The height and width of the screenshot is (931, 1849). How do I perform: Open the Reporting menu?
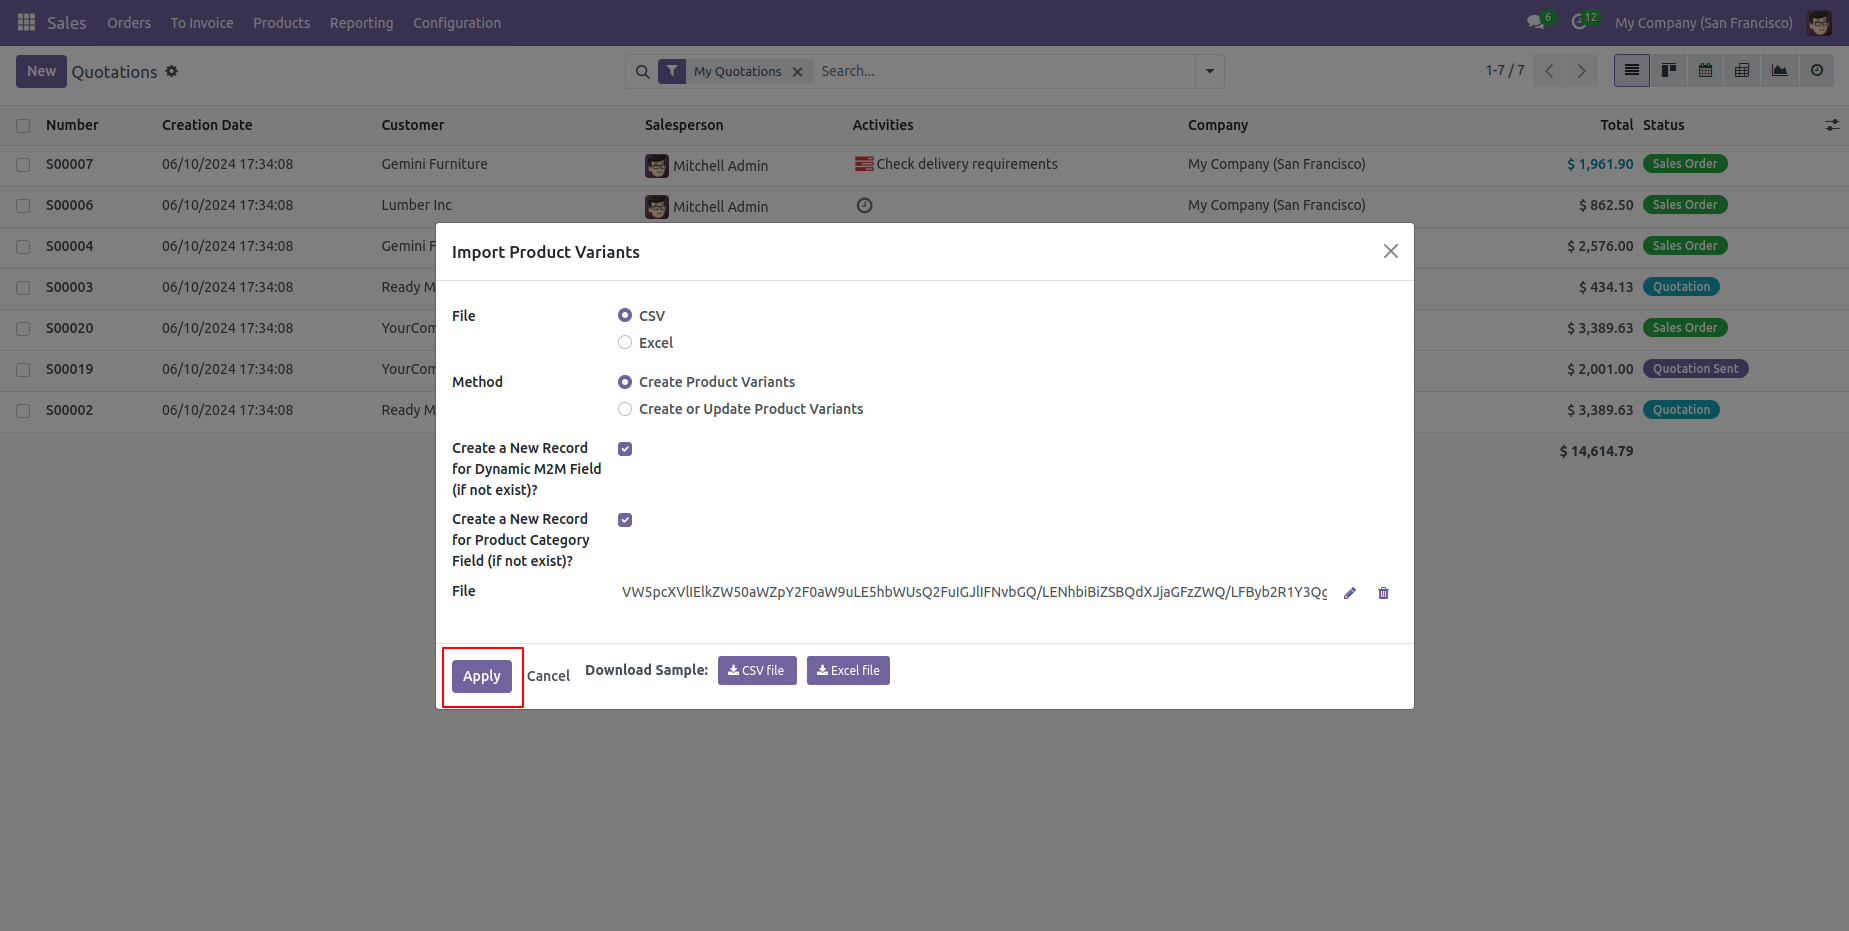click(361, 23)
